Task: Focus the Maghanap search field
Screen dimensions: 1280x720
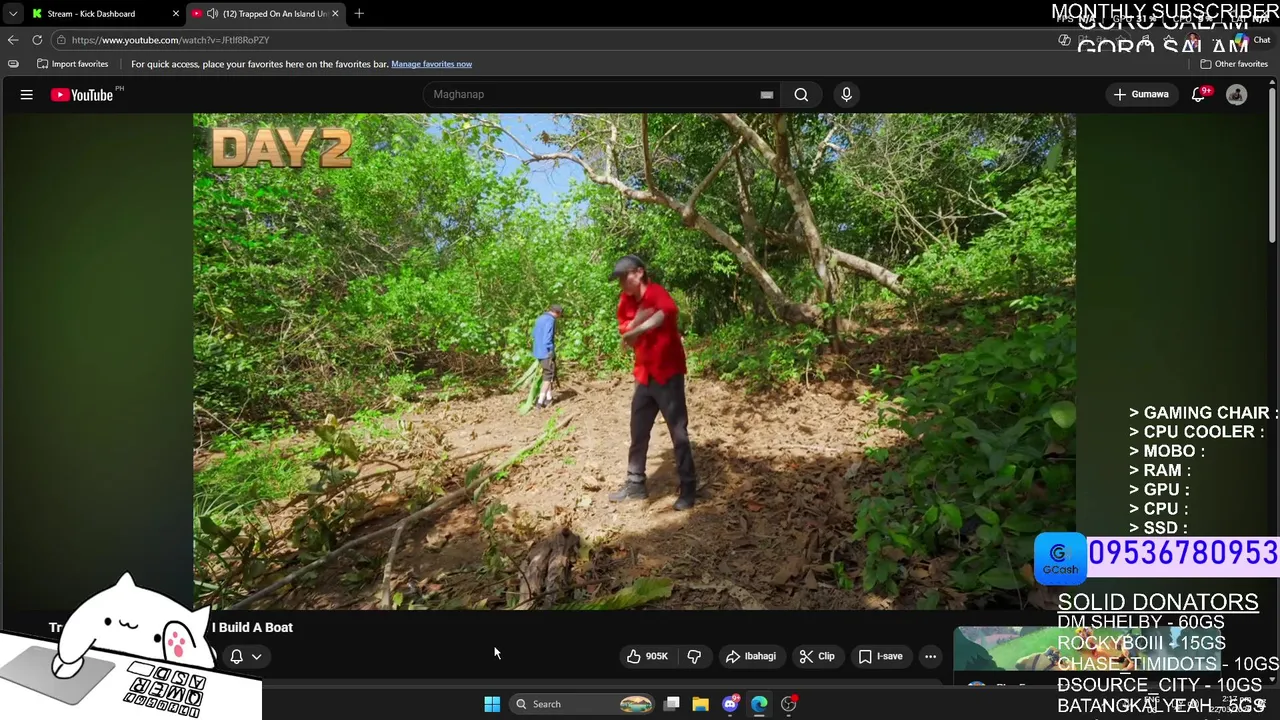Action: [595, 94]
